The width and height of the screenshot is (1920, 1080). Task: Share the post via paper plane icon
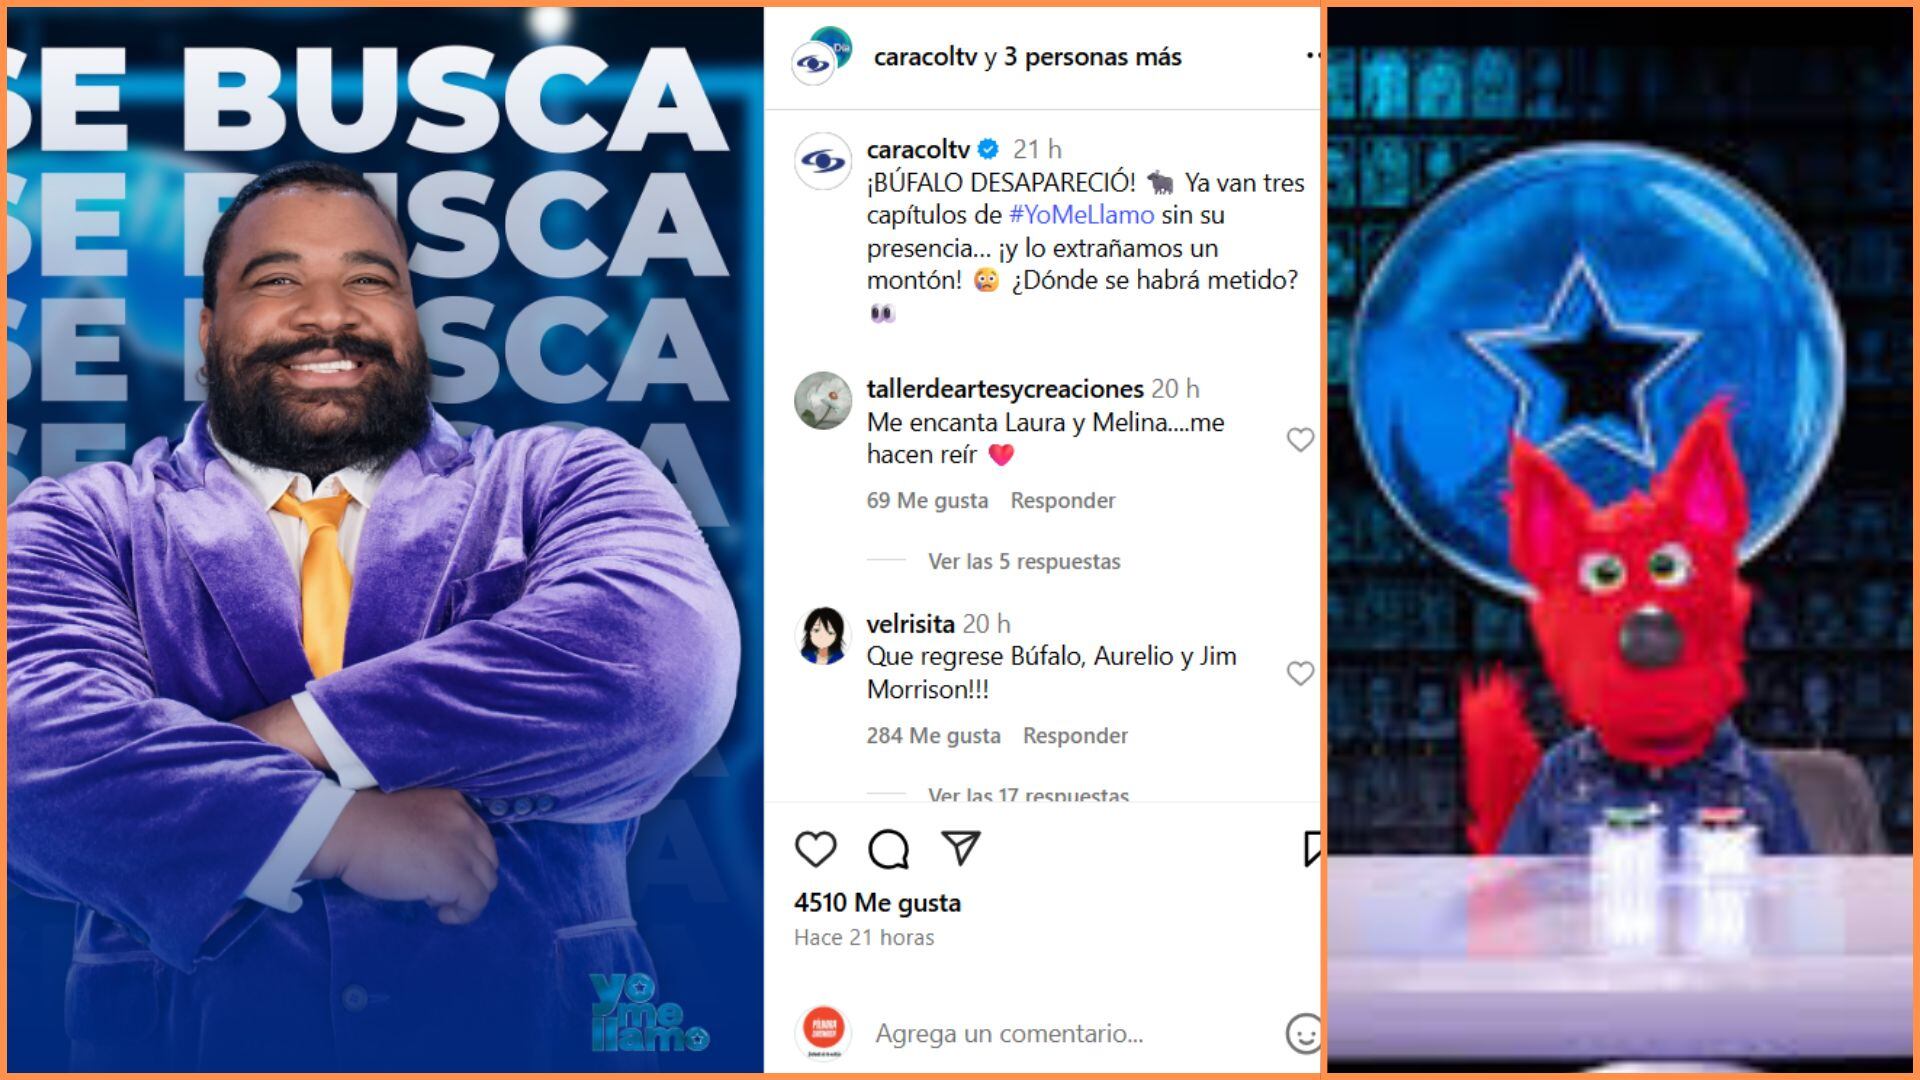(x=960, y=848)
